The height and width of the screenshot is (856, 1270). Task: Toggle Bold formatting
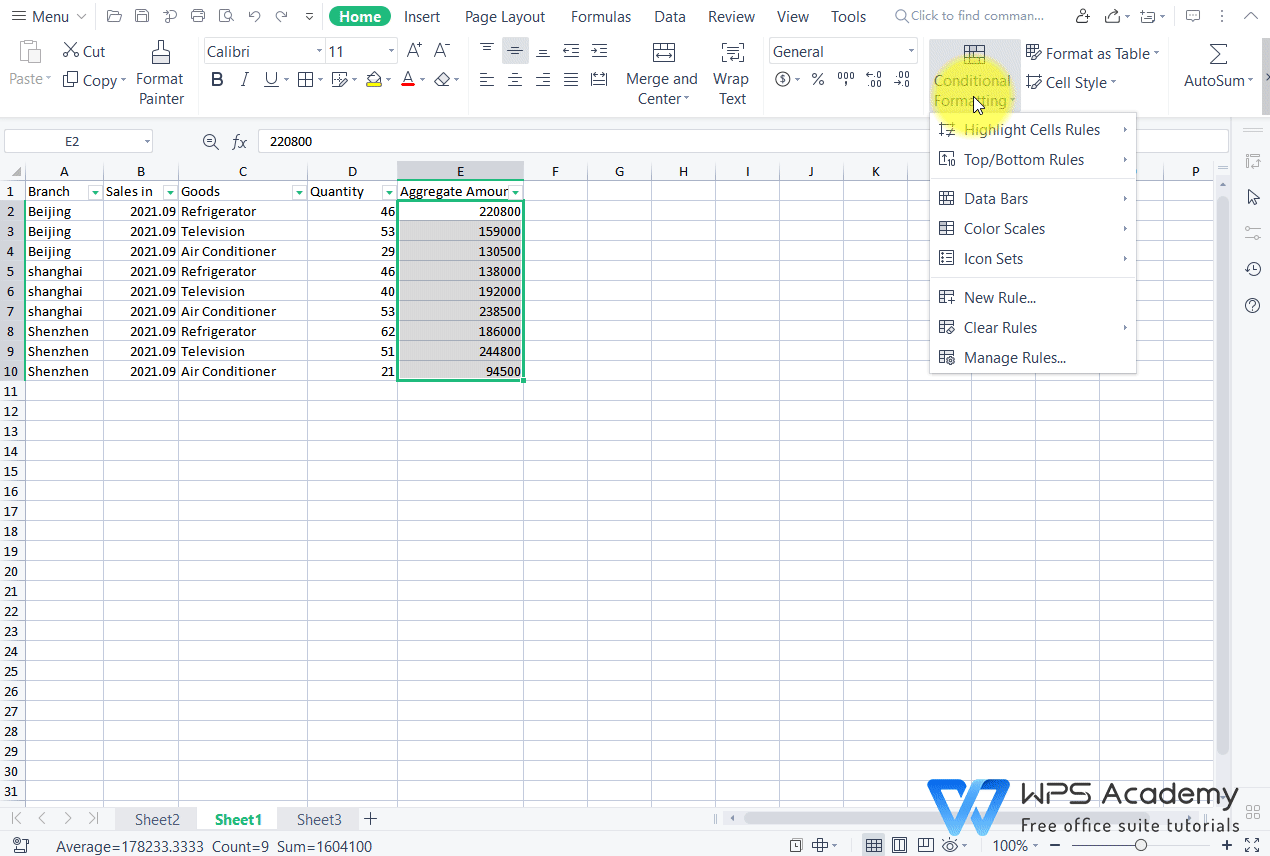tap(218, 80)
